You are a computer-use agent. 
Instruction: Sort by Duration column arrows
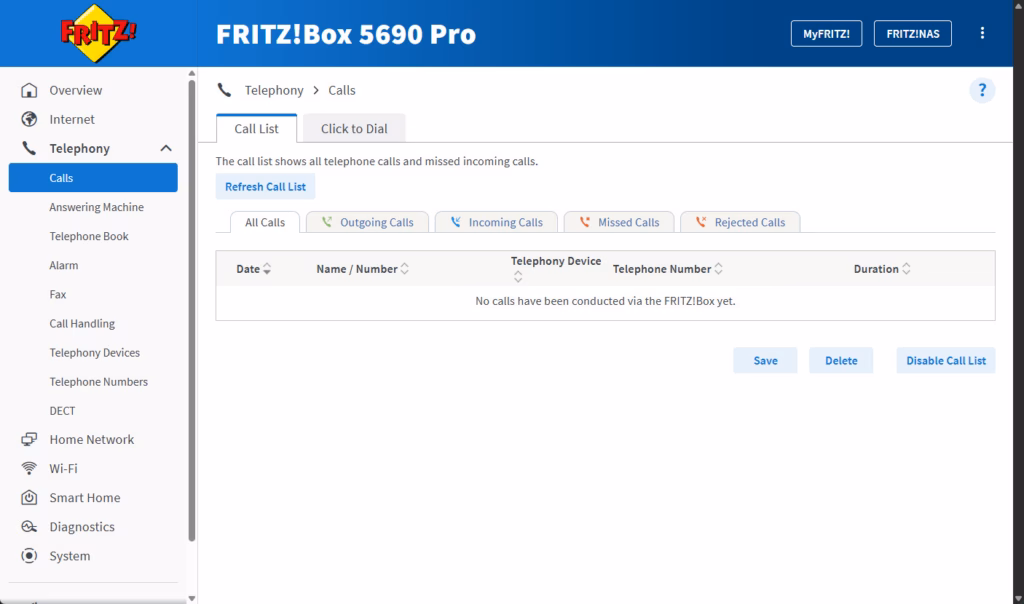[906, 269]
